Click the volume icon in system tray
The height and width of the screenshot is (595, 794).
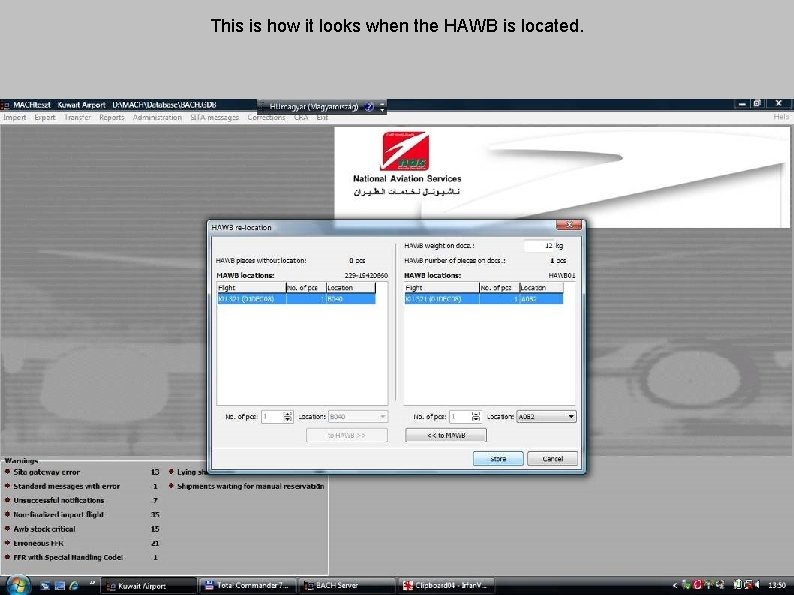pos(756,585)
